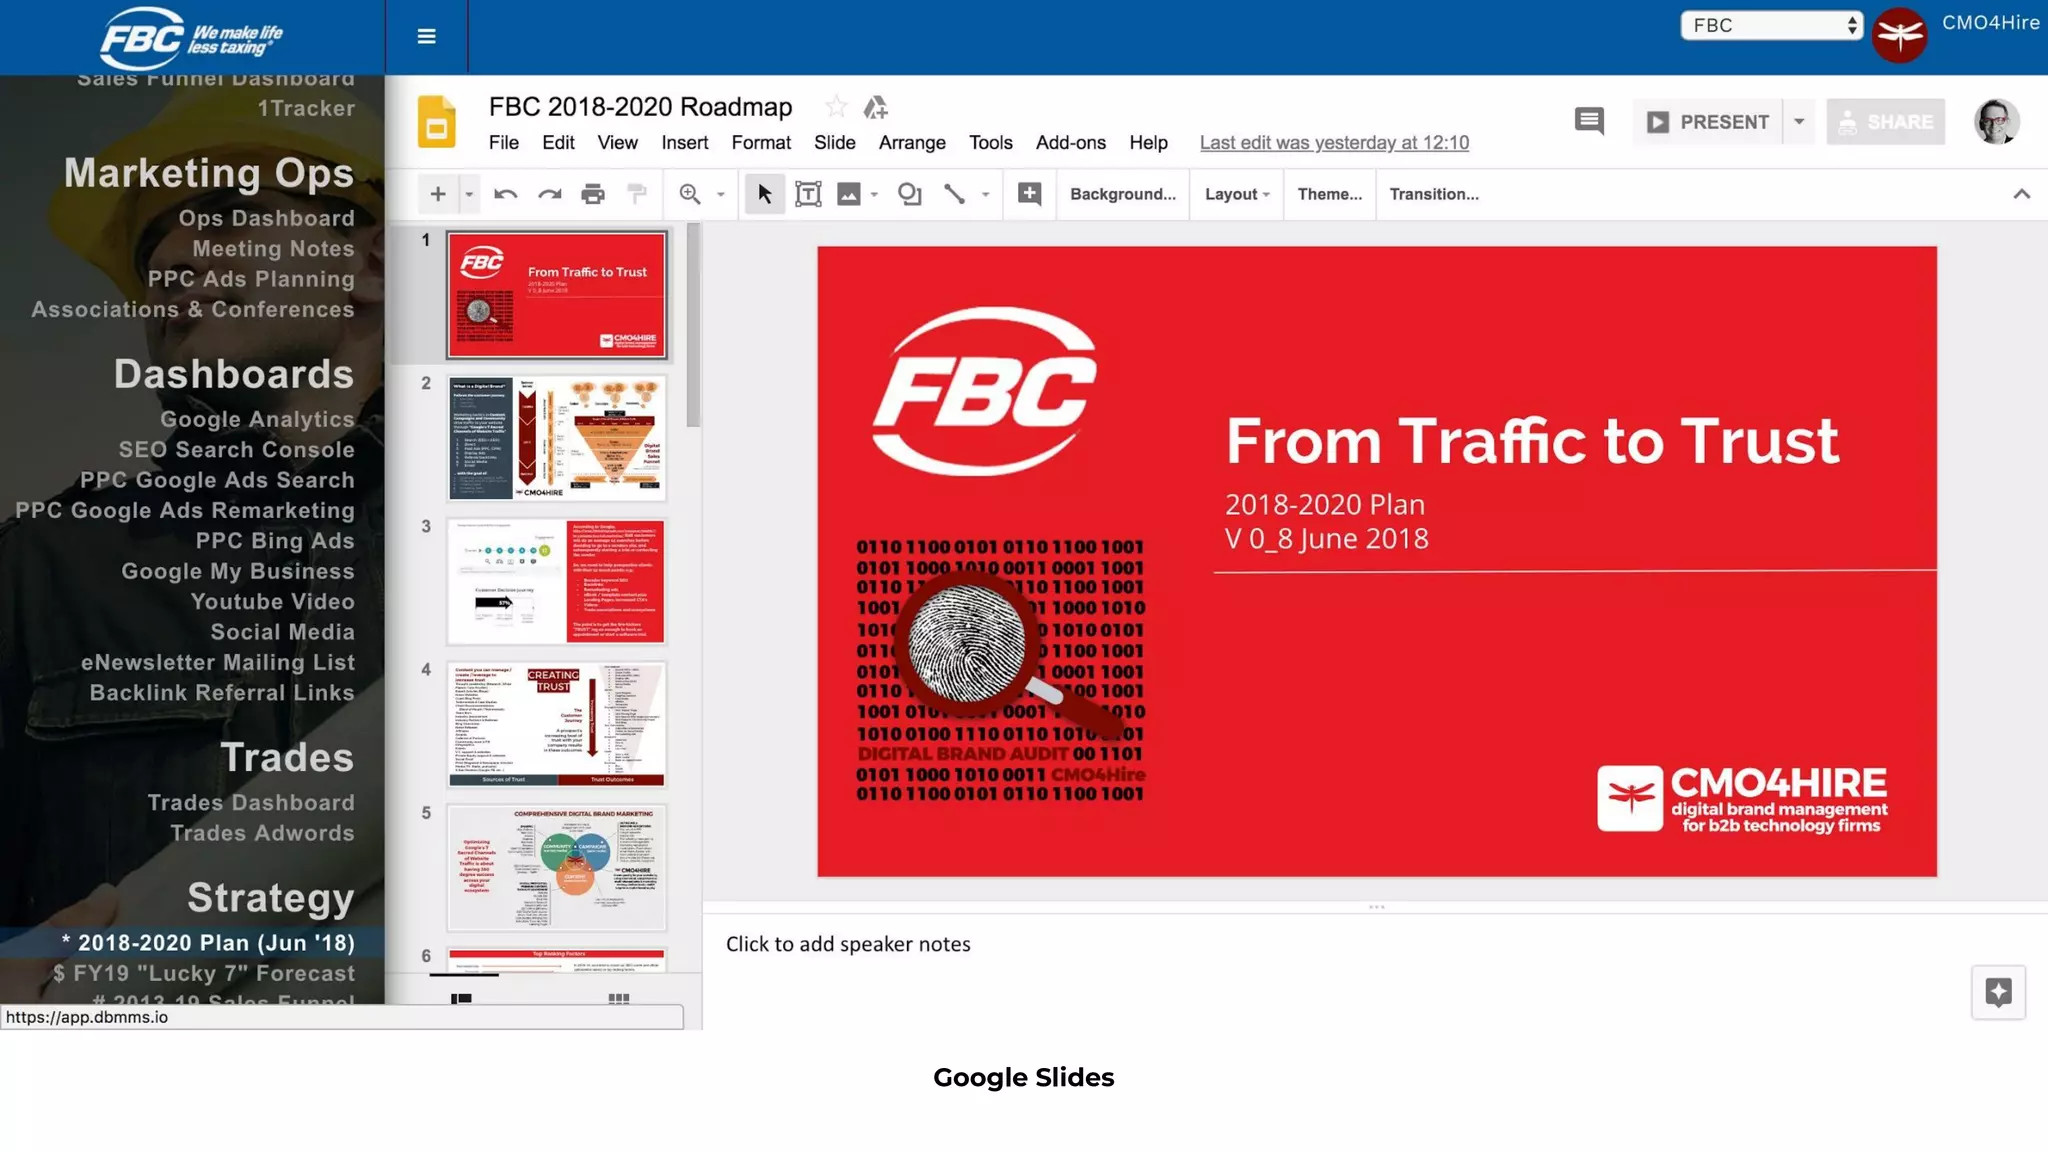Click the Theme... button

coord(1329,194)
